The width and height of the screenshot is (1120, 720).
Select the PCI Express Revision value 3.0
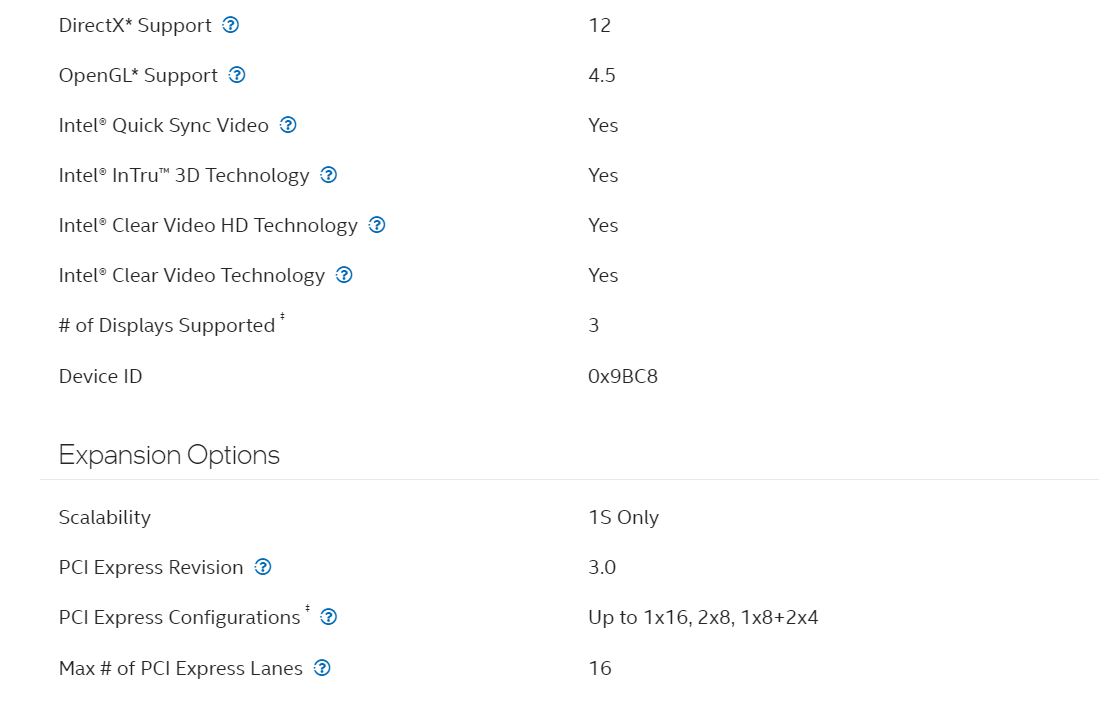[602, 568]
